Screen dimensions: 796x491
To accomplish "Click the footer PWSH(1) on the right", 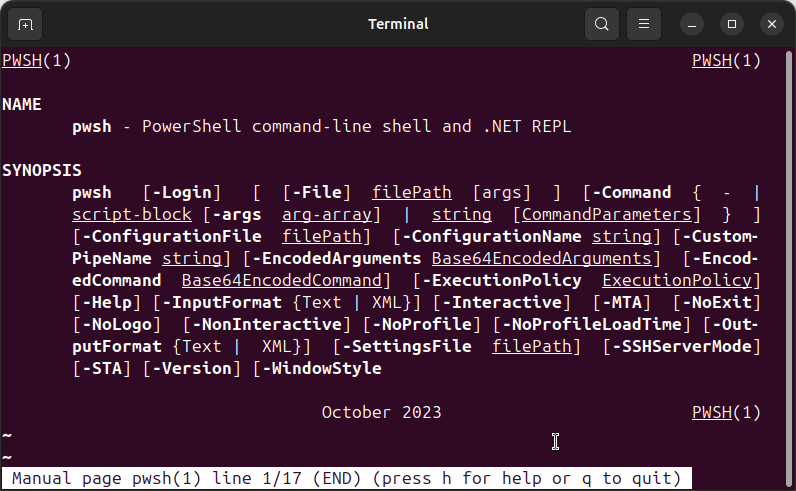I will tap(726, 412).
